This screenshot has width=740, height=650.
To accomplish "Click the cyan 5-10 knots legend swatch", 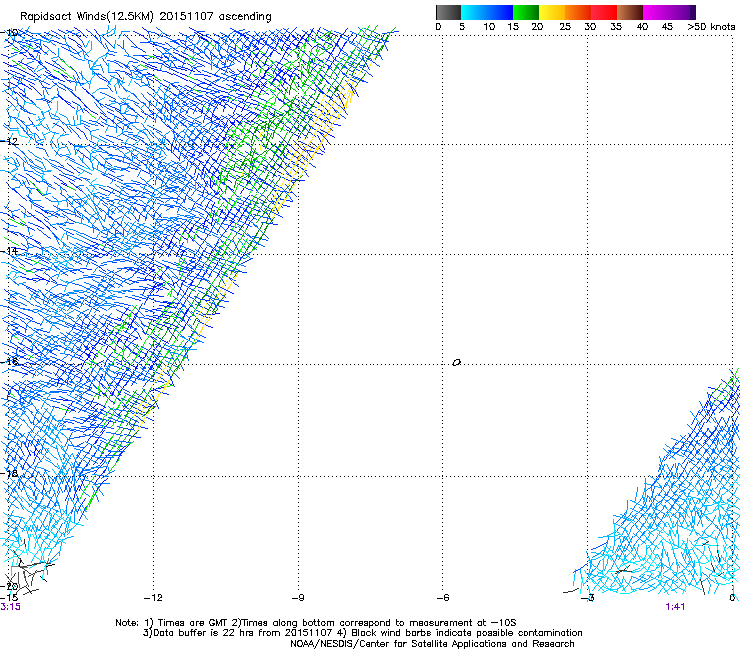I will (474, 12).
